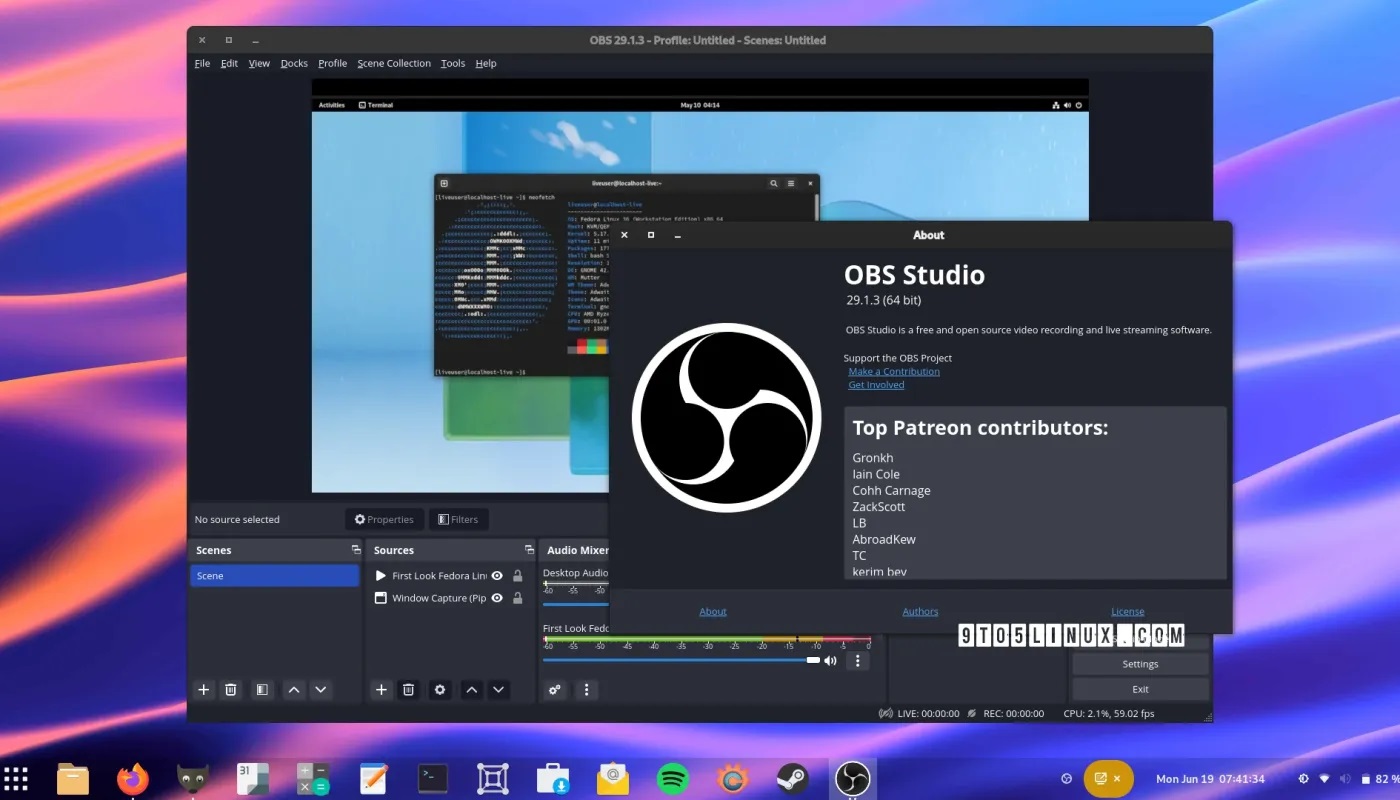Open the text editor dock icon
Viewport: 1400px width, 800px height.
pos(373,778)
